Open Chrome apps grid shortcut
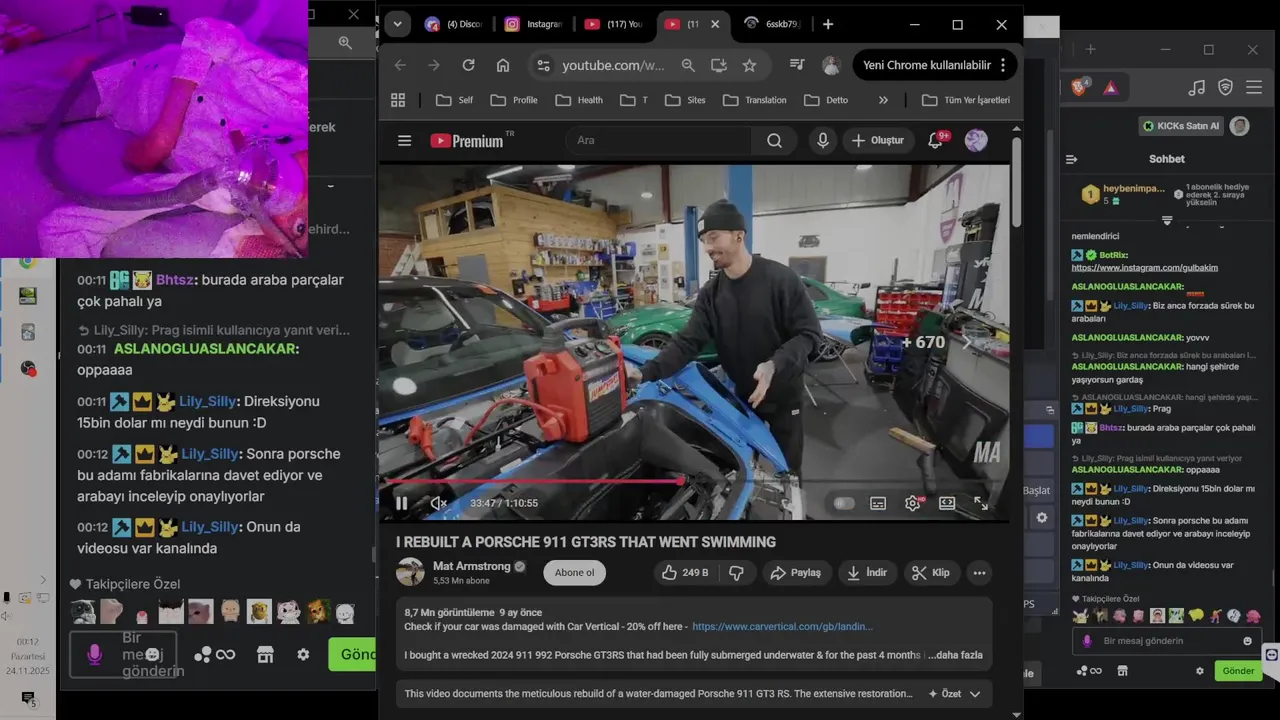1280x720 pixels. pyautogui.click(x=398, y=100)
